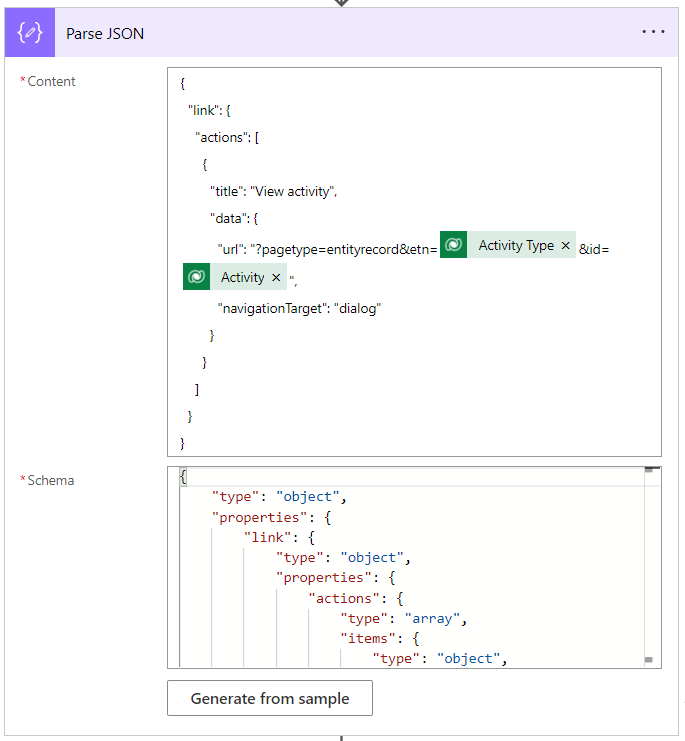Click "properties" under "link" in Schema
The height and width of the screenshot is (741, 685).
pyautogui.click(x=335, y=577)
